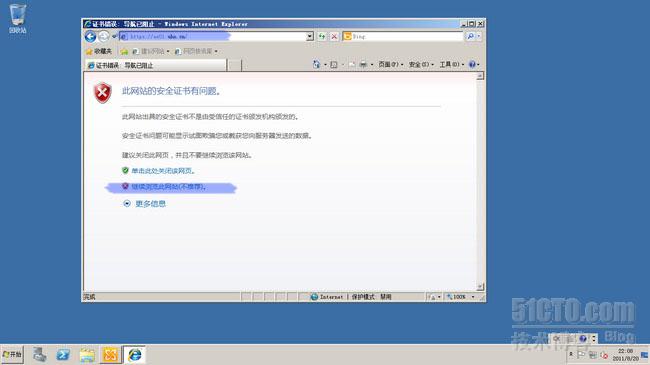
Task: Open the Recycle Bin desktop icon
Action: pos(17,19)
